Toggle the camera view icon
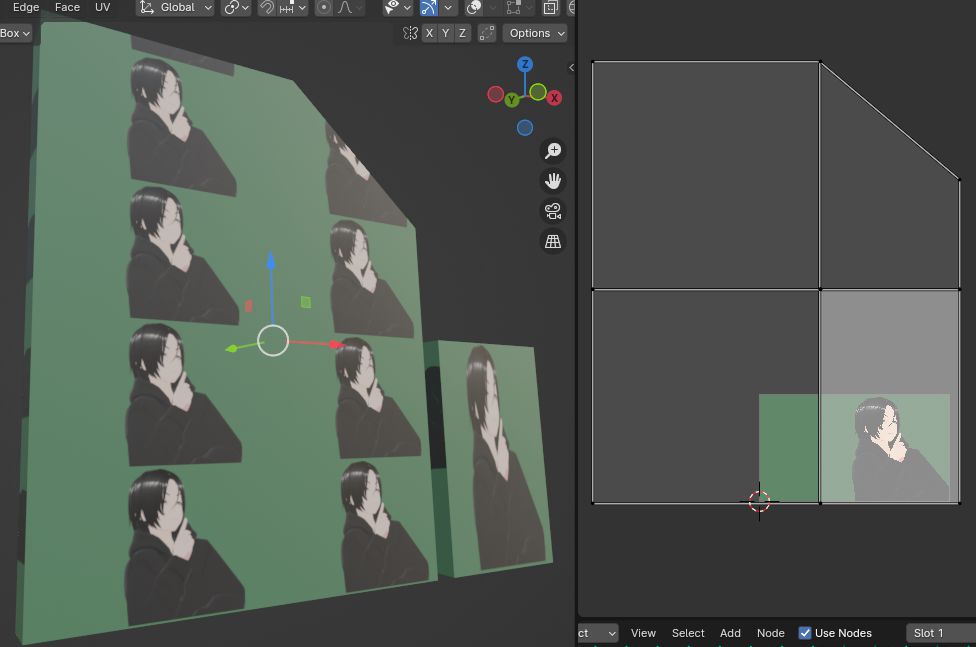The height and width of the screenshot is (647, 976). coord(553,211)
